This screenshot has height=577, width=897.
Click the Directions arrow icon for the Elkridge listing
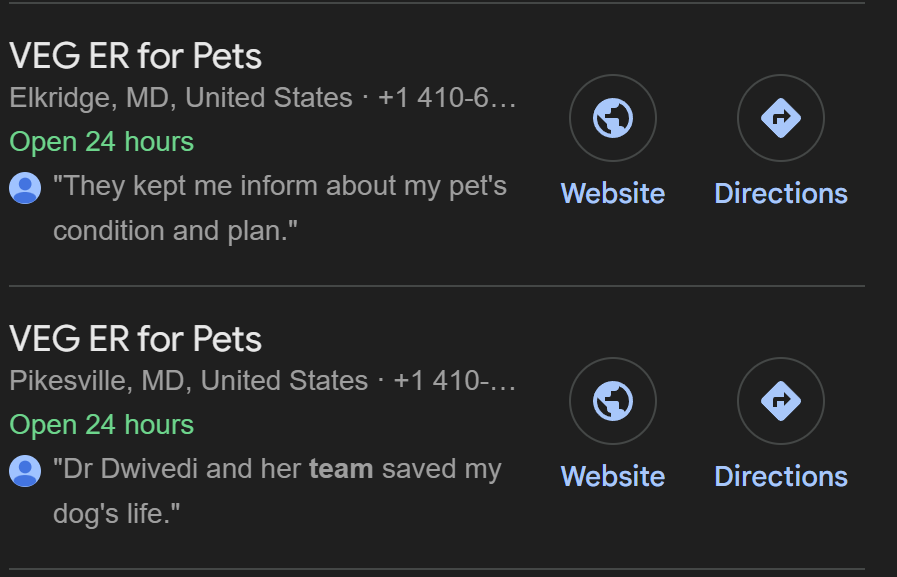point(781,118)
